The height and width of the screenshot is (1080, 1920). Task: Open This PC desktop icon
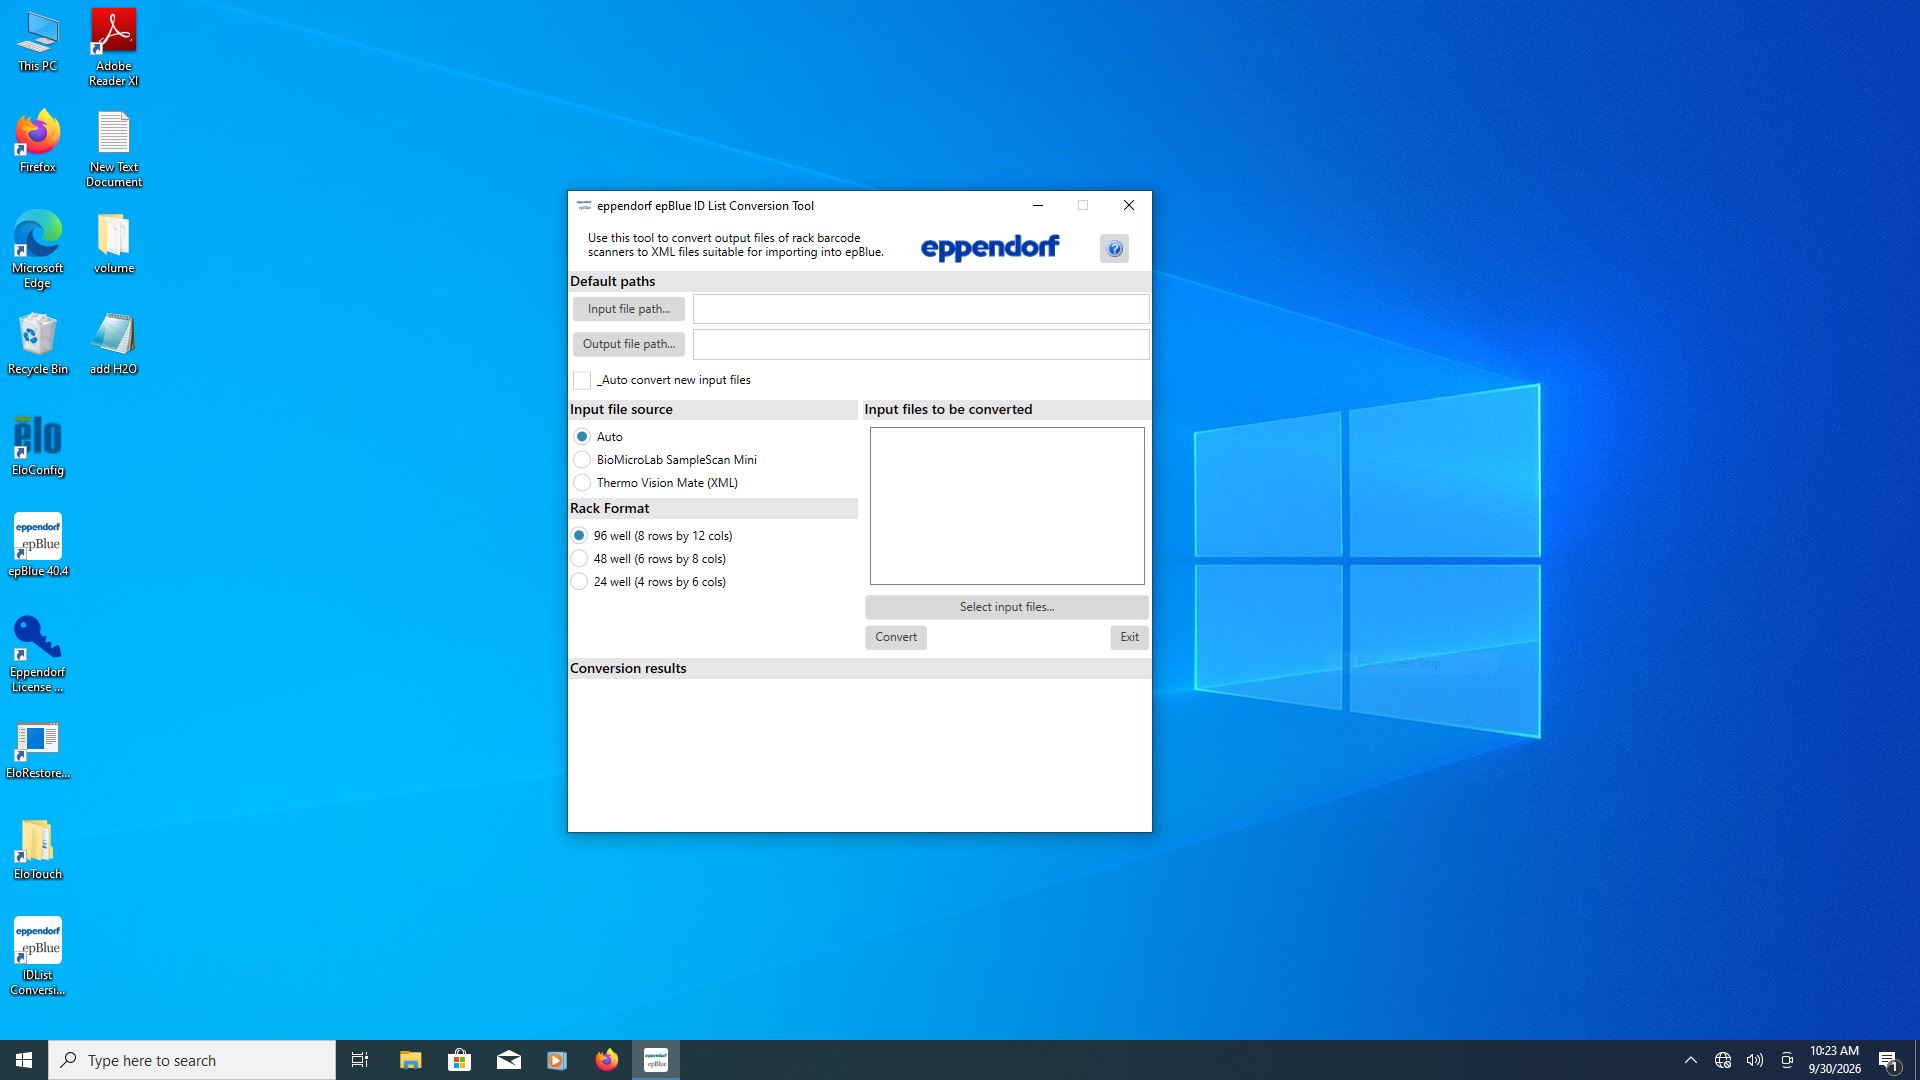pos(38,42)
